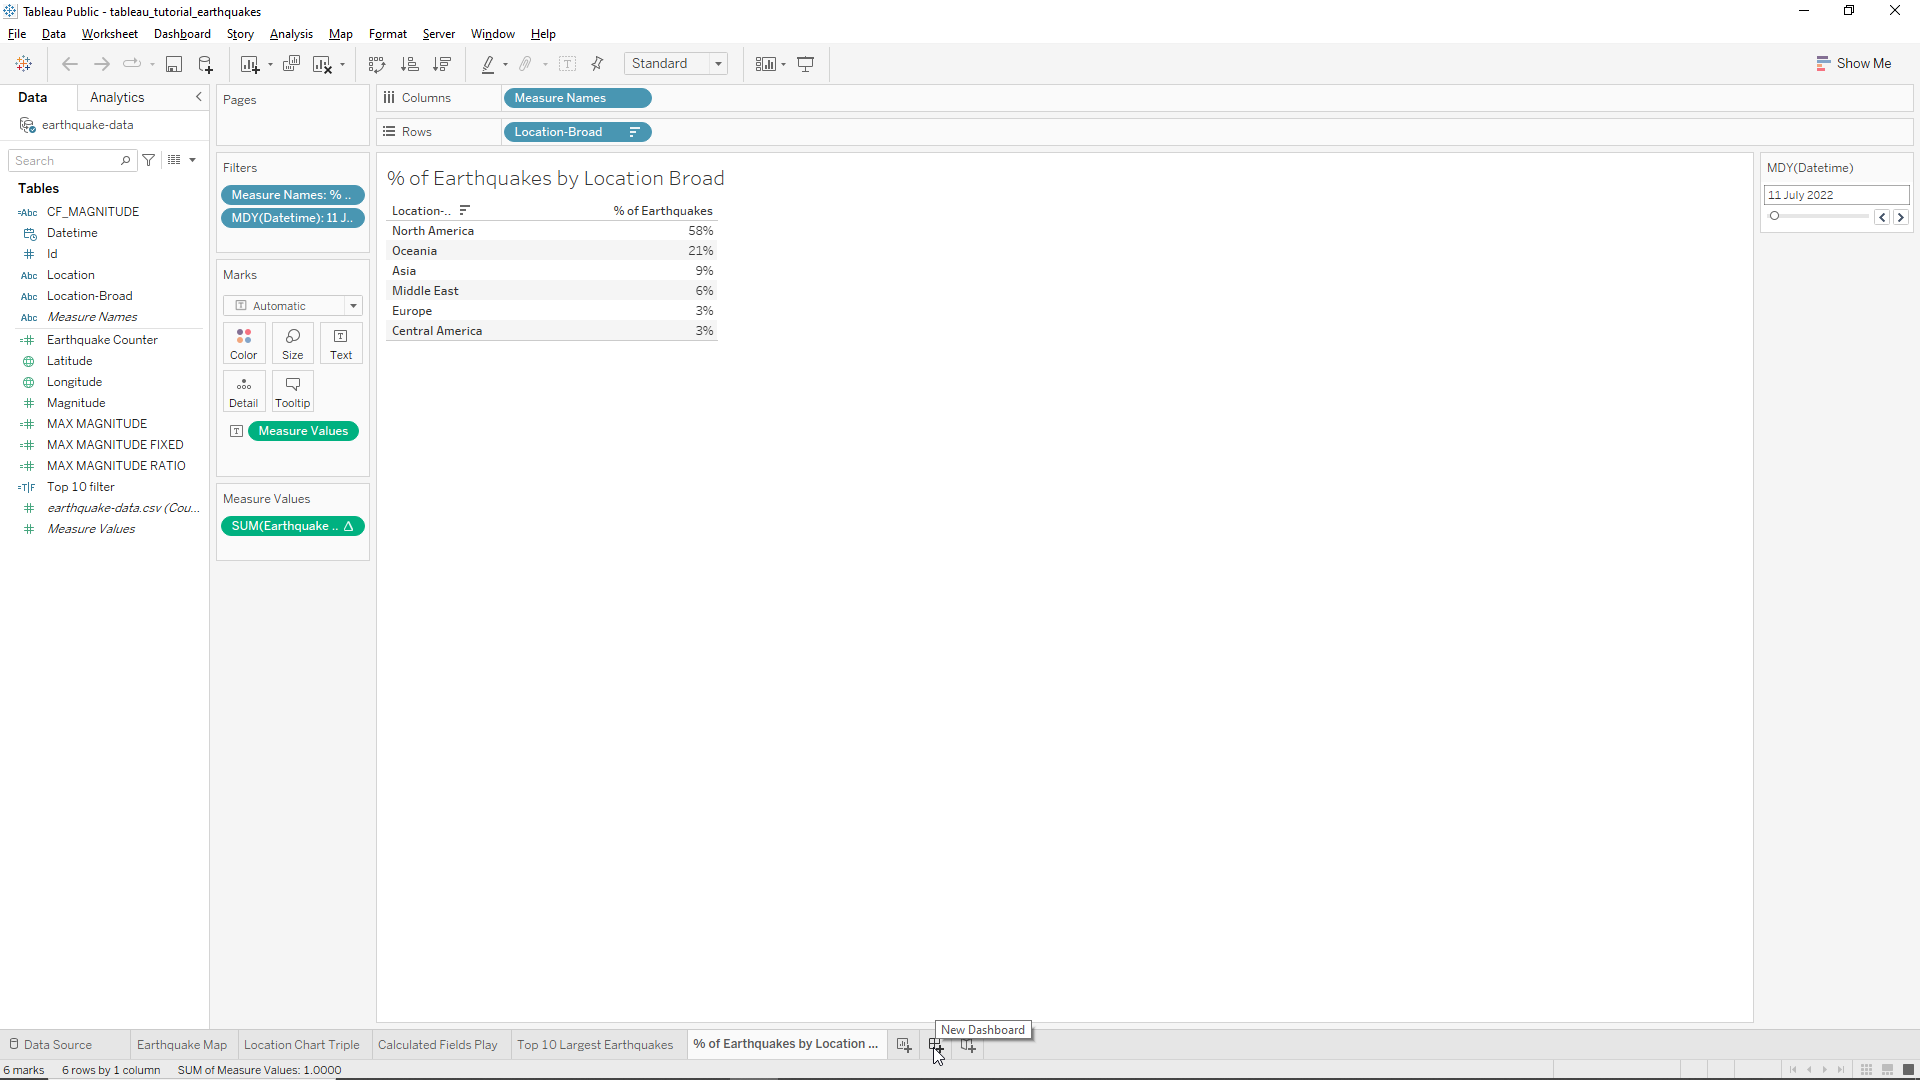Click the Measure Names pill on Columns

[x=577, y=98]
